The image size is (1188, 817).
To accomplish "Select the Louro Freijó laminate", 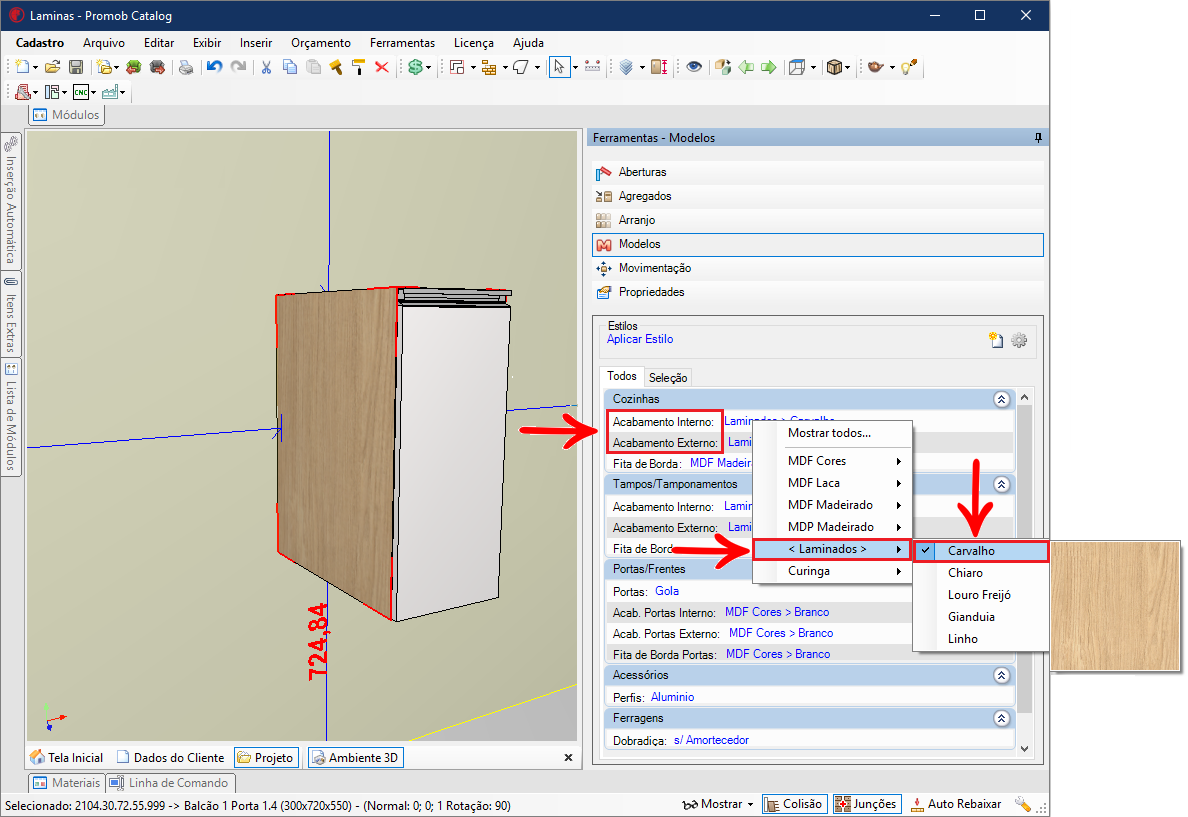I will (x=981, y=595).
